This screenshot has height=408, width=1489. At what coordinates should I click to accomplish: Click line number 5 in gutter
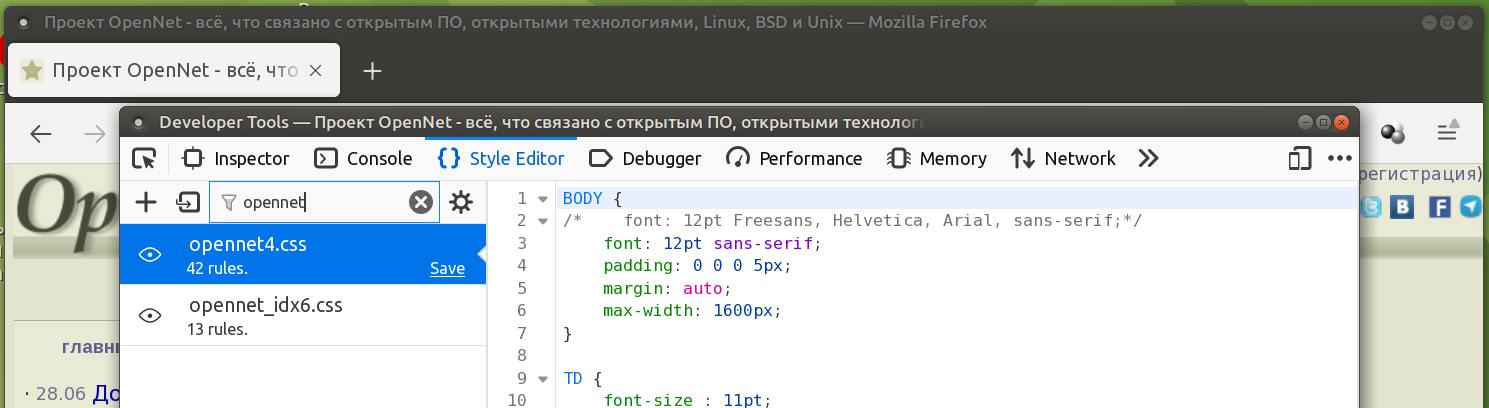click(521, 288)
